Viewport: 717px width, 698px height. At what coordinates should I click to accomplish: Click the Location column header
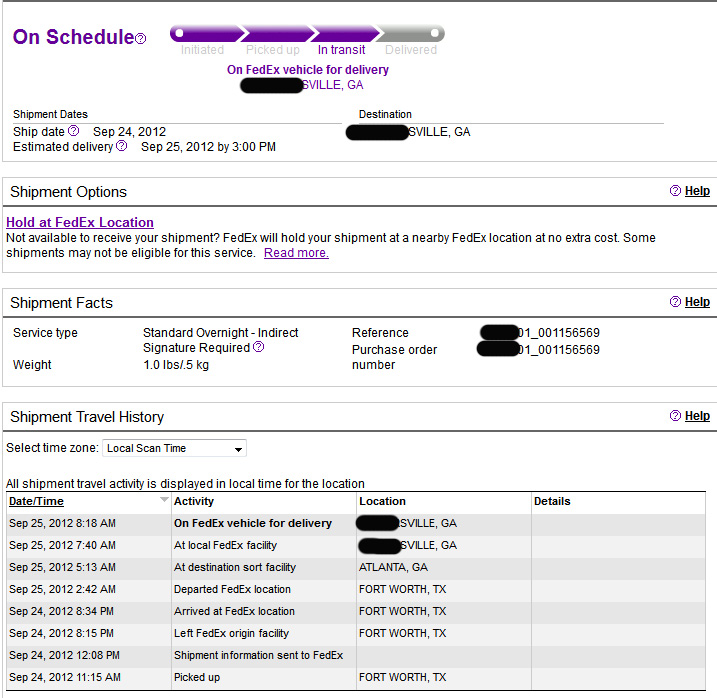point(382,501)
